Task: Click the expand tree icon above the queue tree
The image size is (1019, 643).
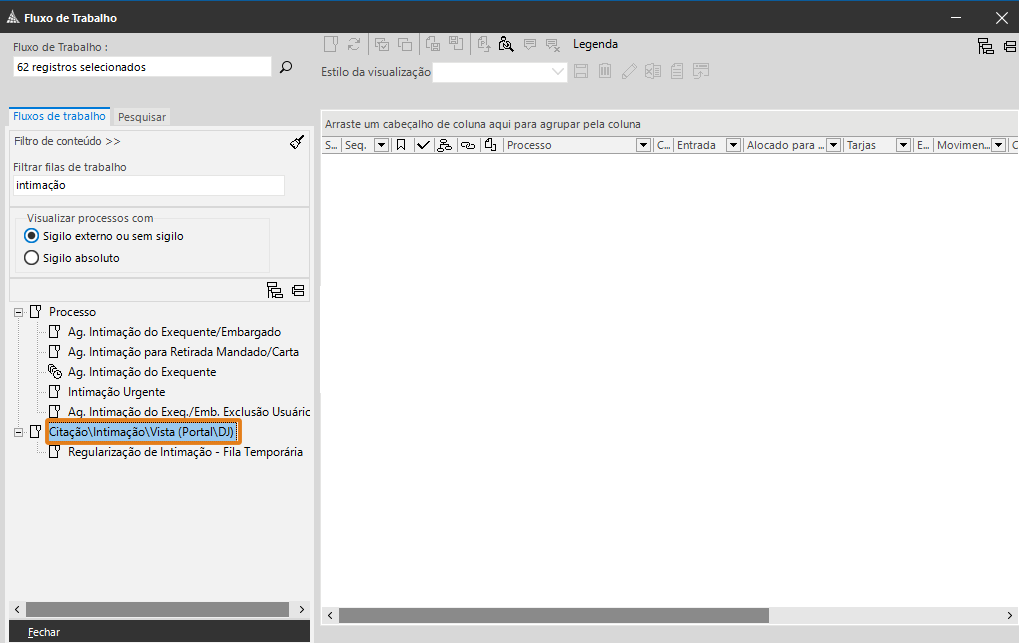Action: 275,290
